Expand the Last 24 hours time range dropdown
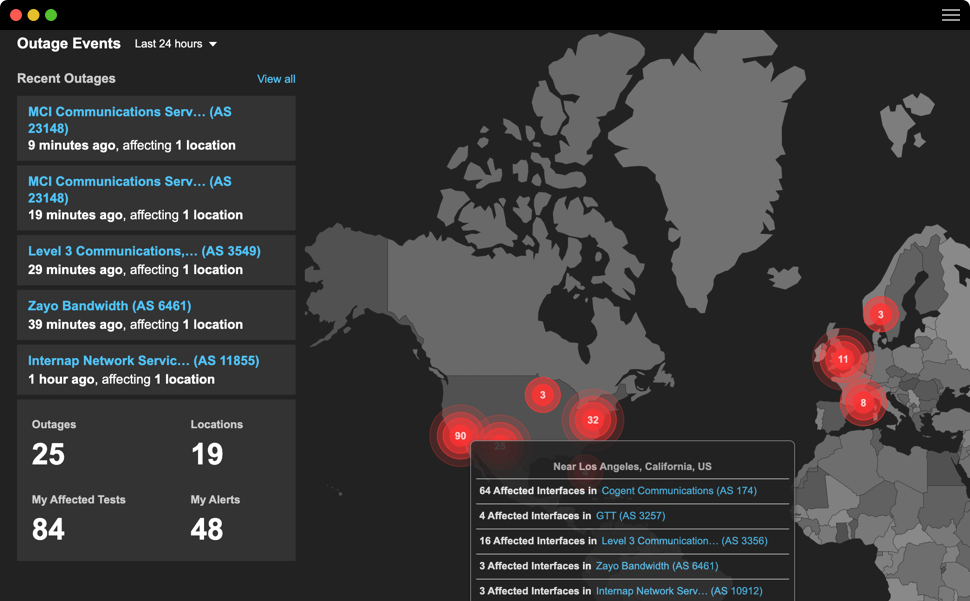 tap(176, 44)
